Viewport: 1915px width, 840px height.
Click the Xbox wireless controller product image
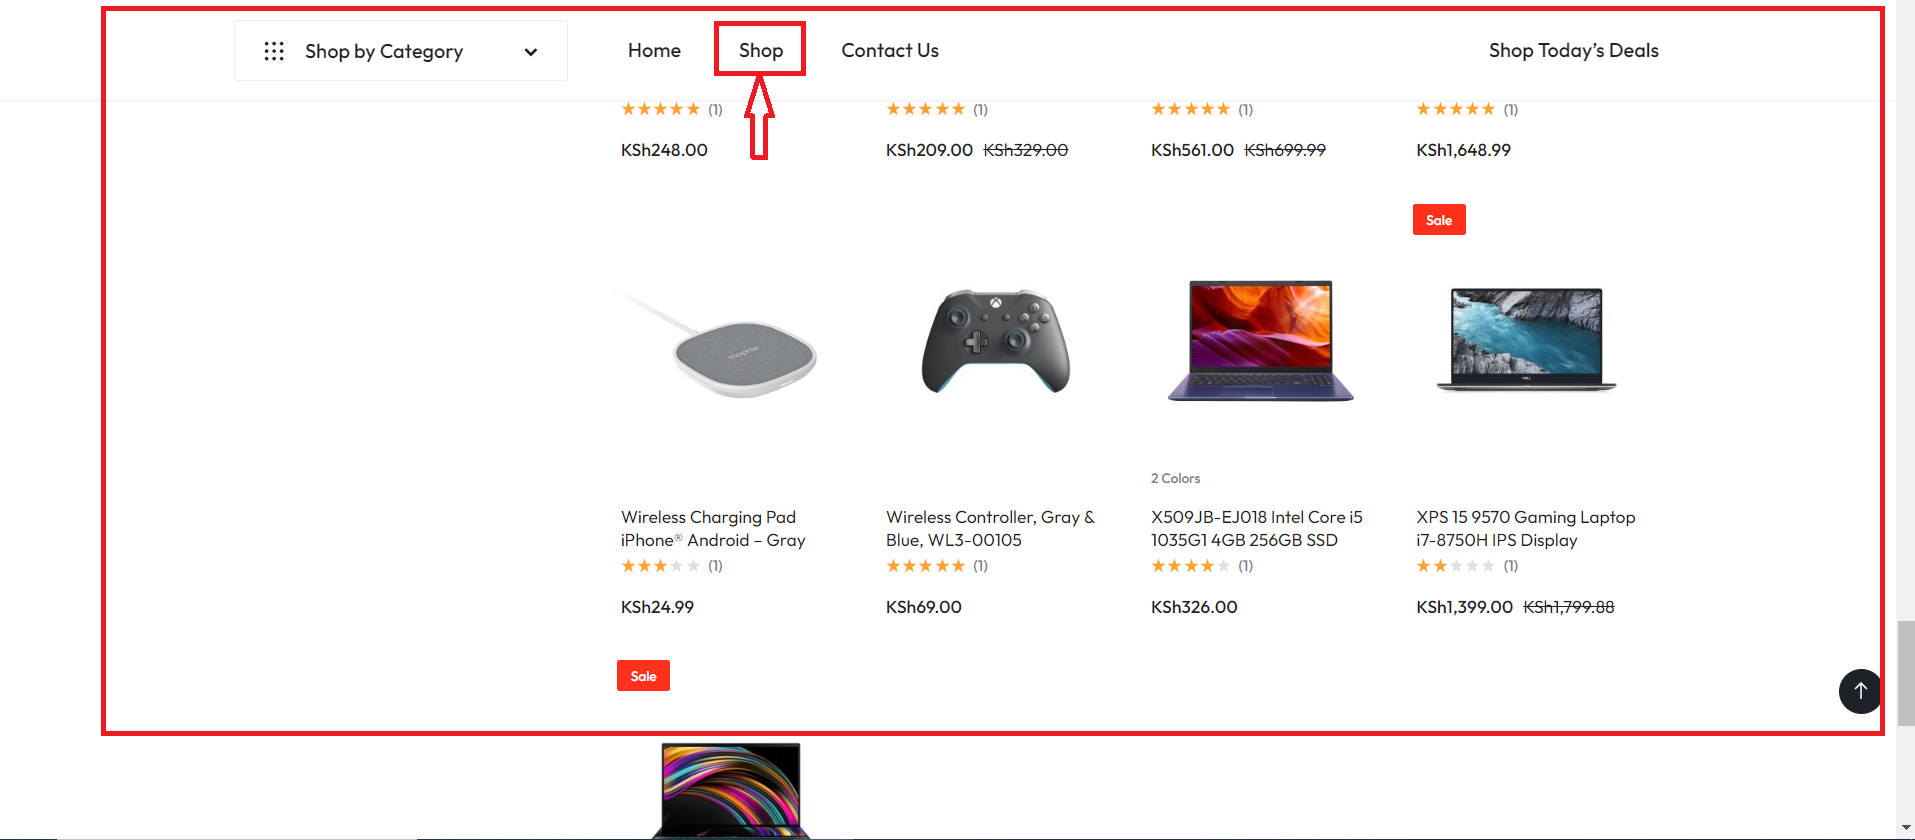tap(993, 340)
